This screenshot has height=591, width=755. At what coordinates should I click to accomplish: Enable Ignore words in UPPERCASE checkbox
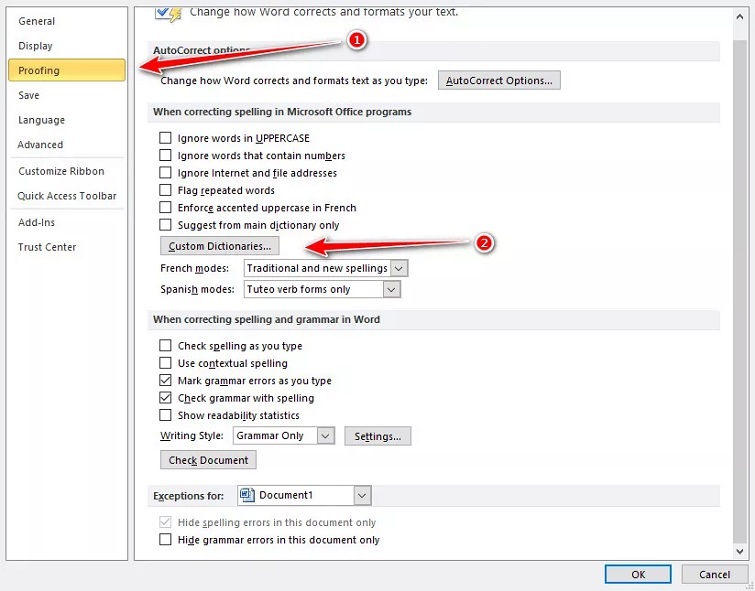click(166, 138)
